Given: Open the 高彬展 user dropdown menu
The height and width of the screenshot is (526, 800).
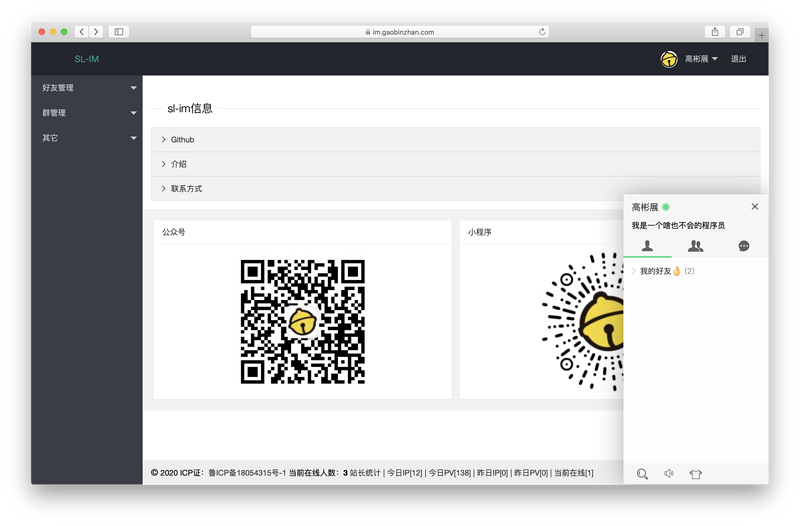Looking at the screenshot, I should click(x=701, y=59).
